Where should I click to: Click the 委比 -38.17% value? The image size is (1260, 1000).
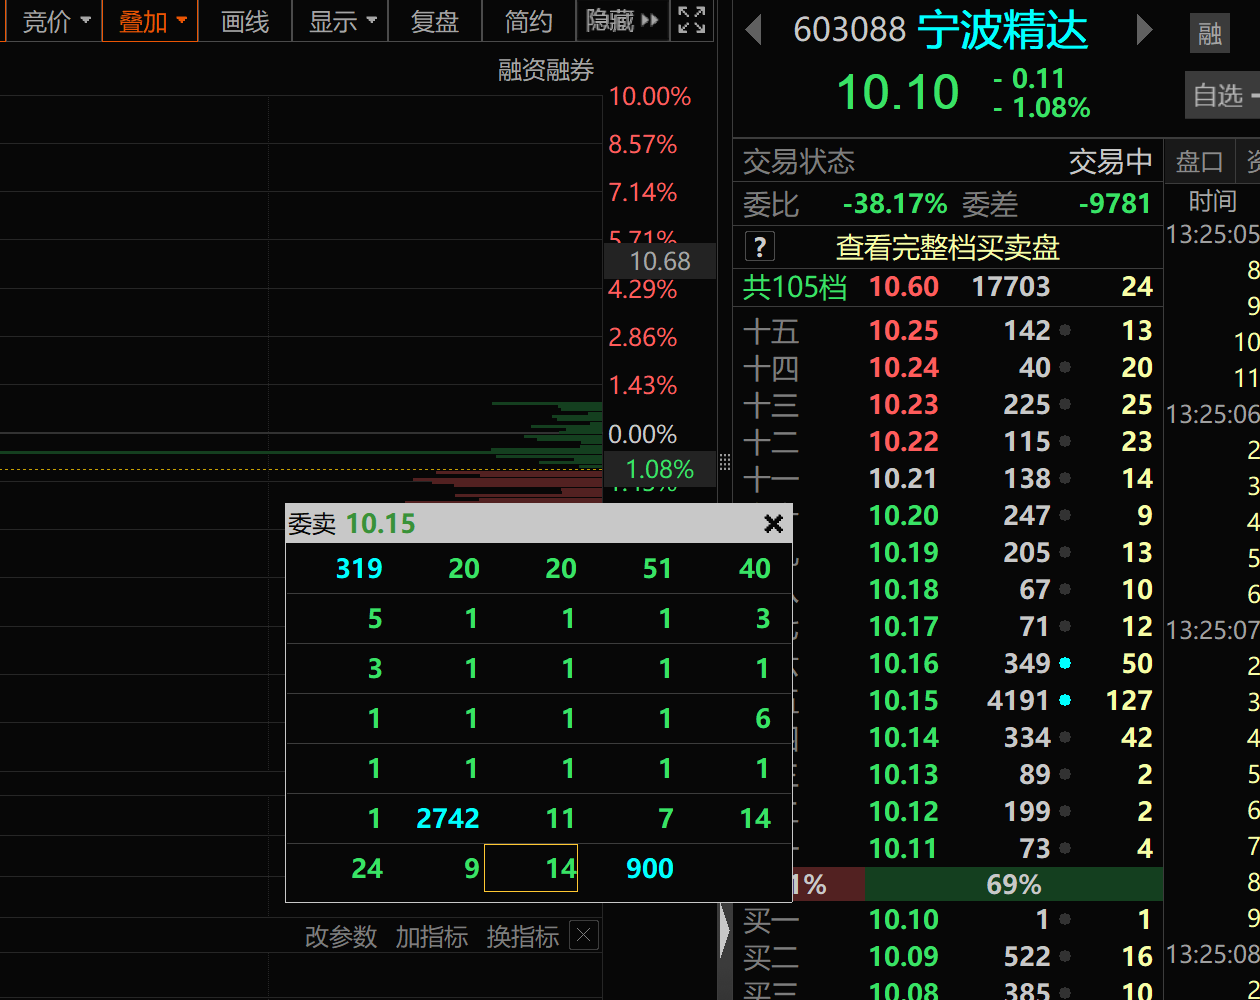pyautogui.click(x=895, y=204)
